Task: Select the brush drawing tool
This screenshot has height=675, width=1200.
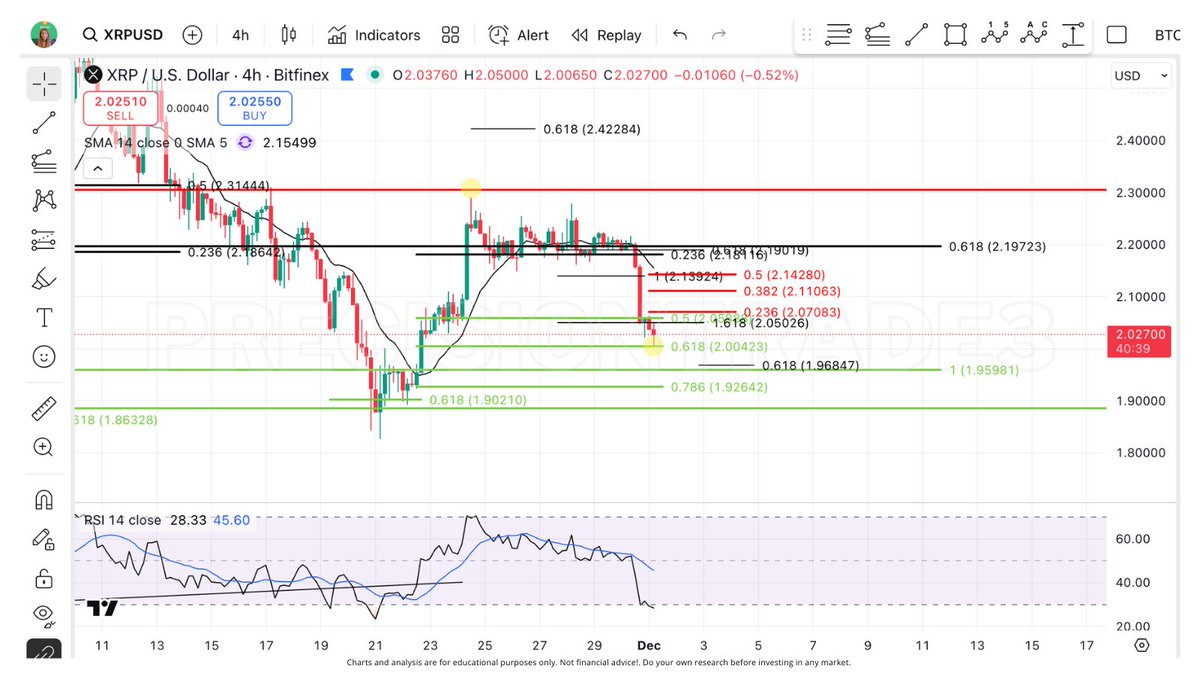Action: [44, 279]
